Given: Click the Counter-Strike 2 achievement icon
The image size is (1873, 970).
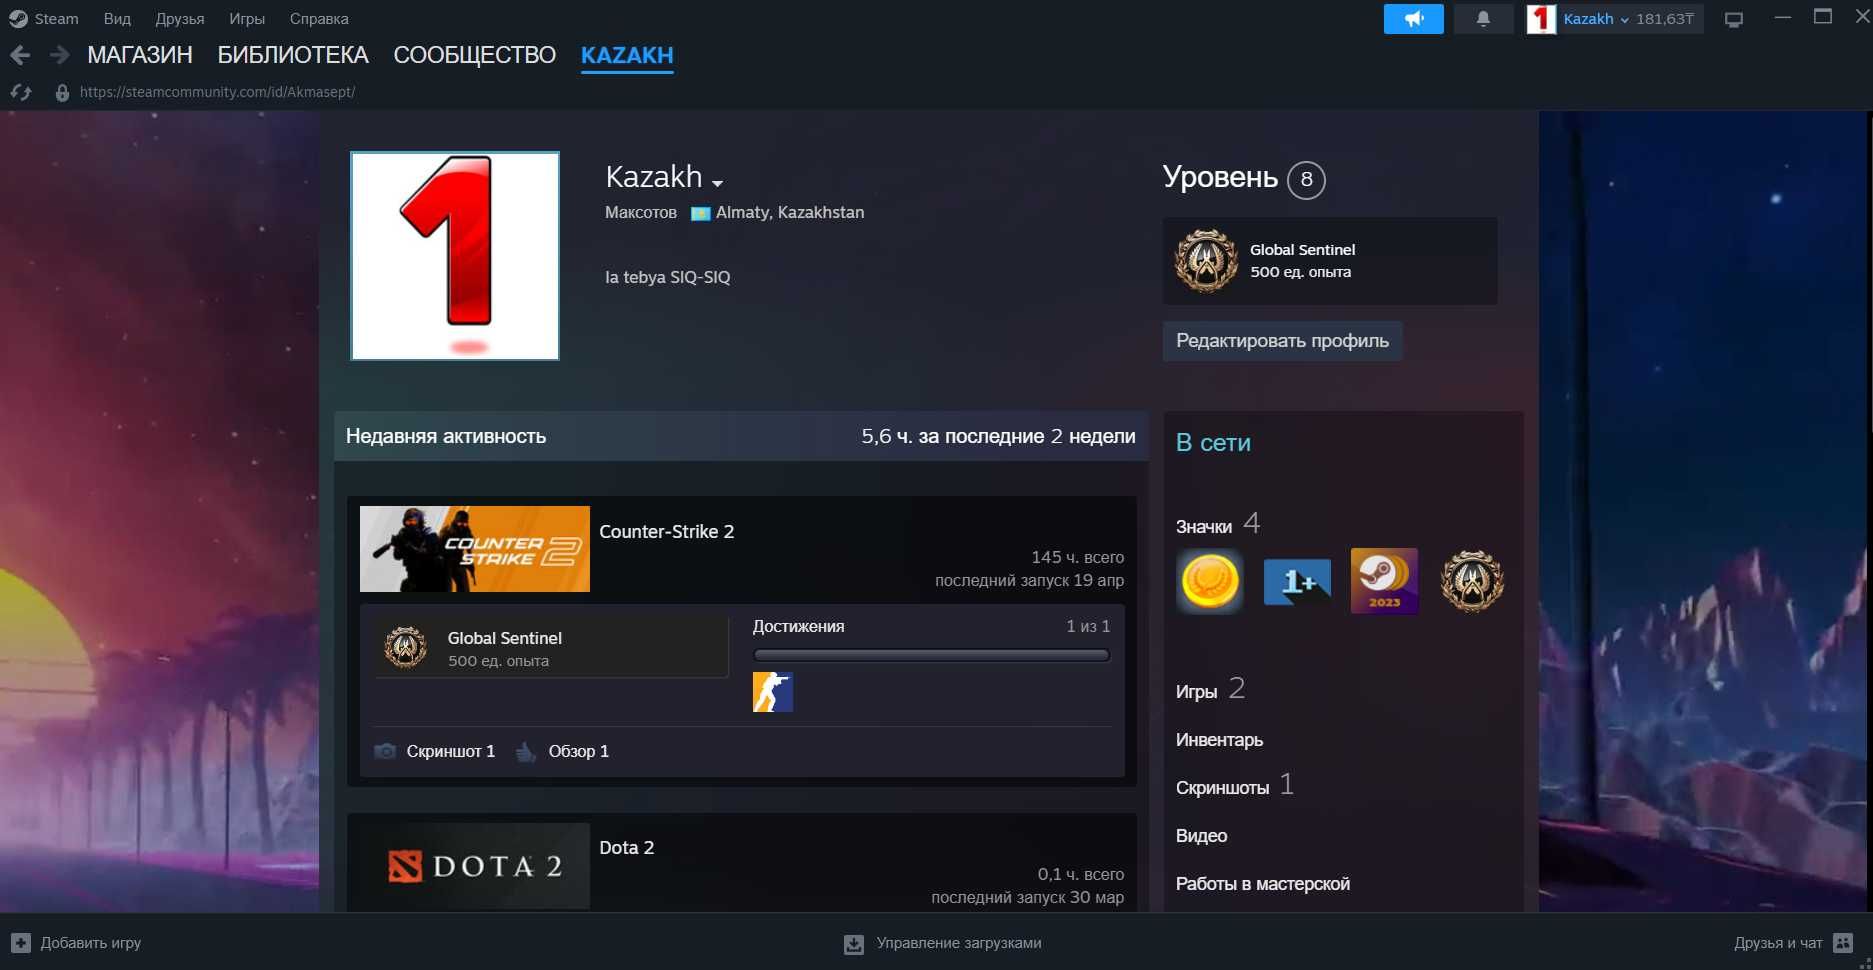Looking at the screenshot, I should tap(773, 692).
